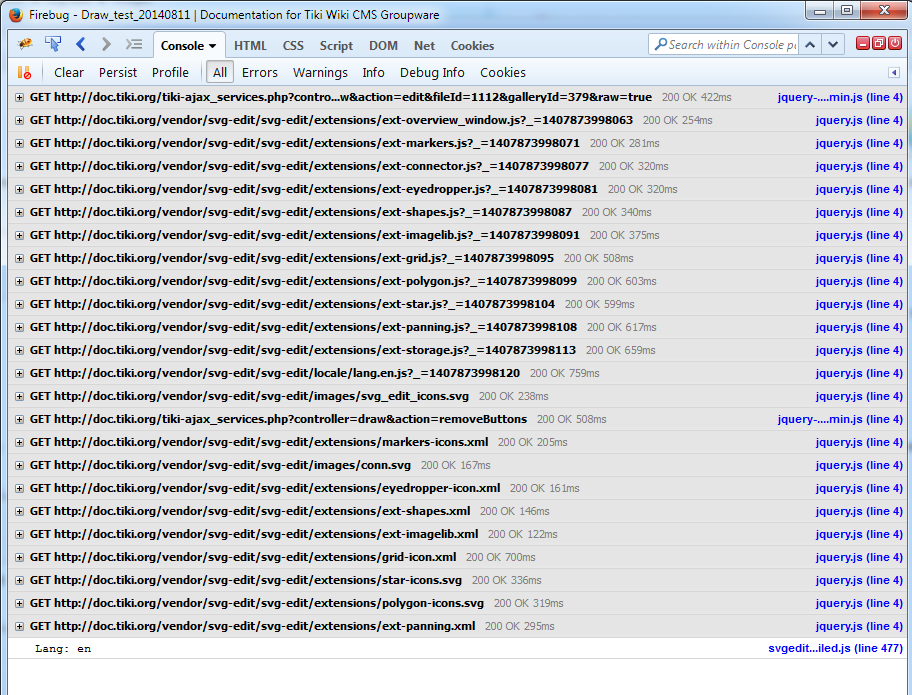Expand the removeButtons request row

[x=19, y=419]
